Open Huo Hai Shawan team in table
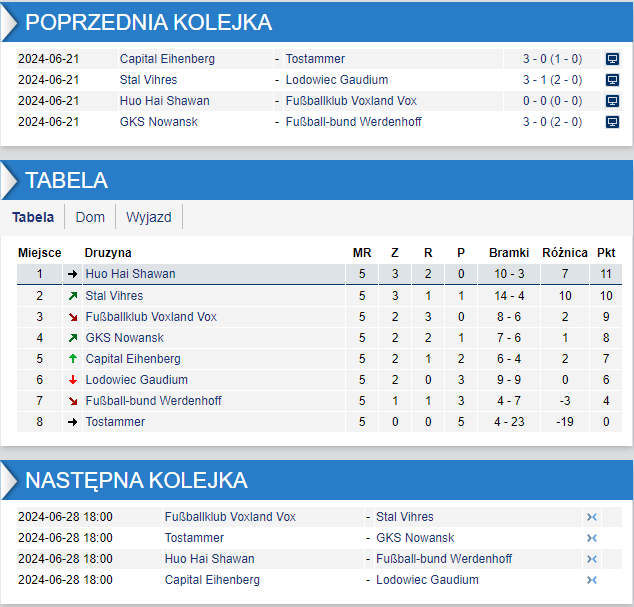The height and width of the screenshot is (607, 634). coord(130,274)
